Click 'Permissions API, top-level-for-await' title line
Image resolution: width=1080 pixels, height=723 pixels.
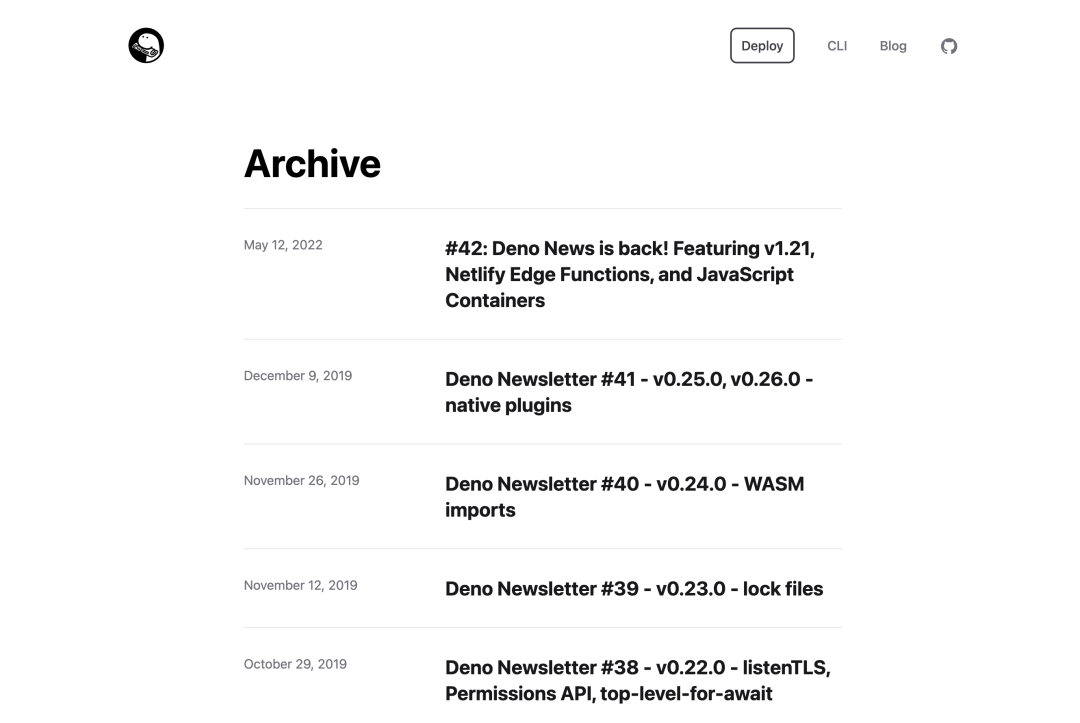click(608, 693)
